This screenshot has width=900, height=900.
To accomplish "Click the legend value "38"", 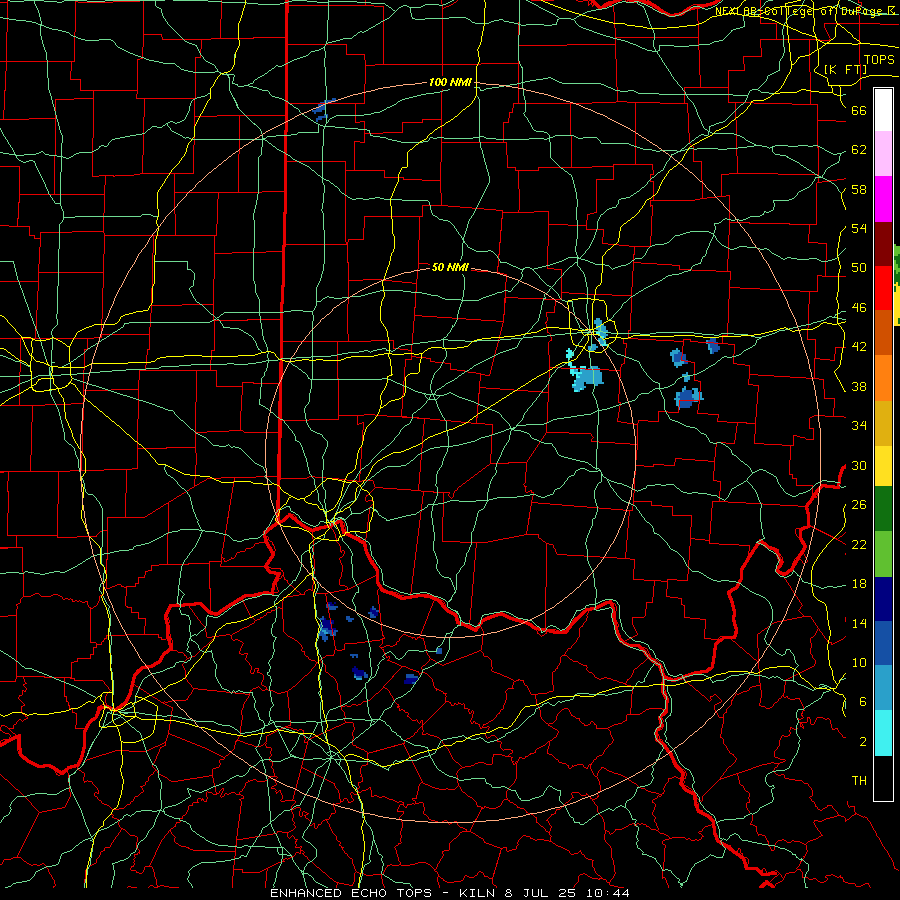I will click(x=859, y=386).
